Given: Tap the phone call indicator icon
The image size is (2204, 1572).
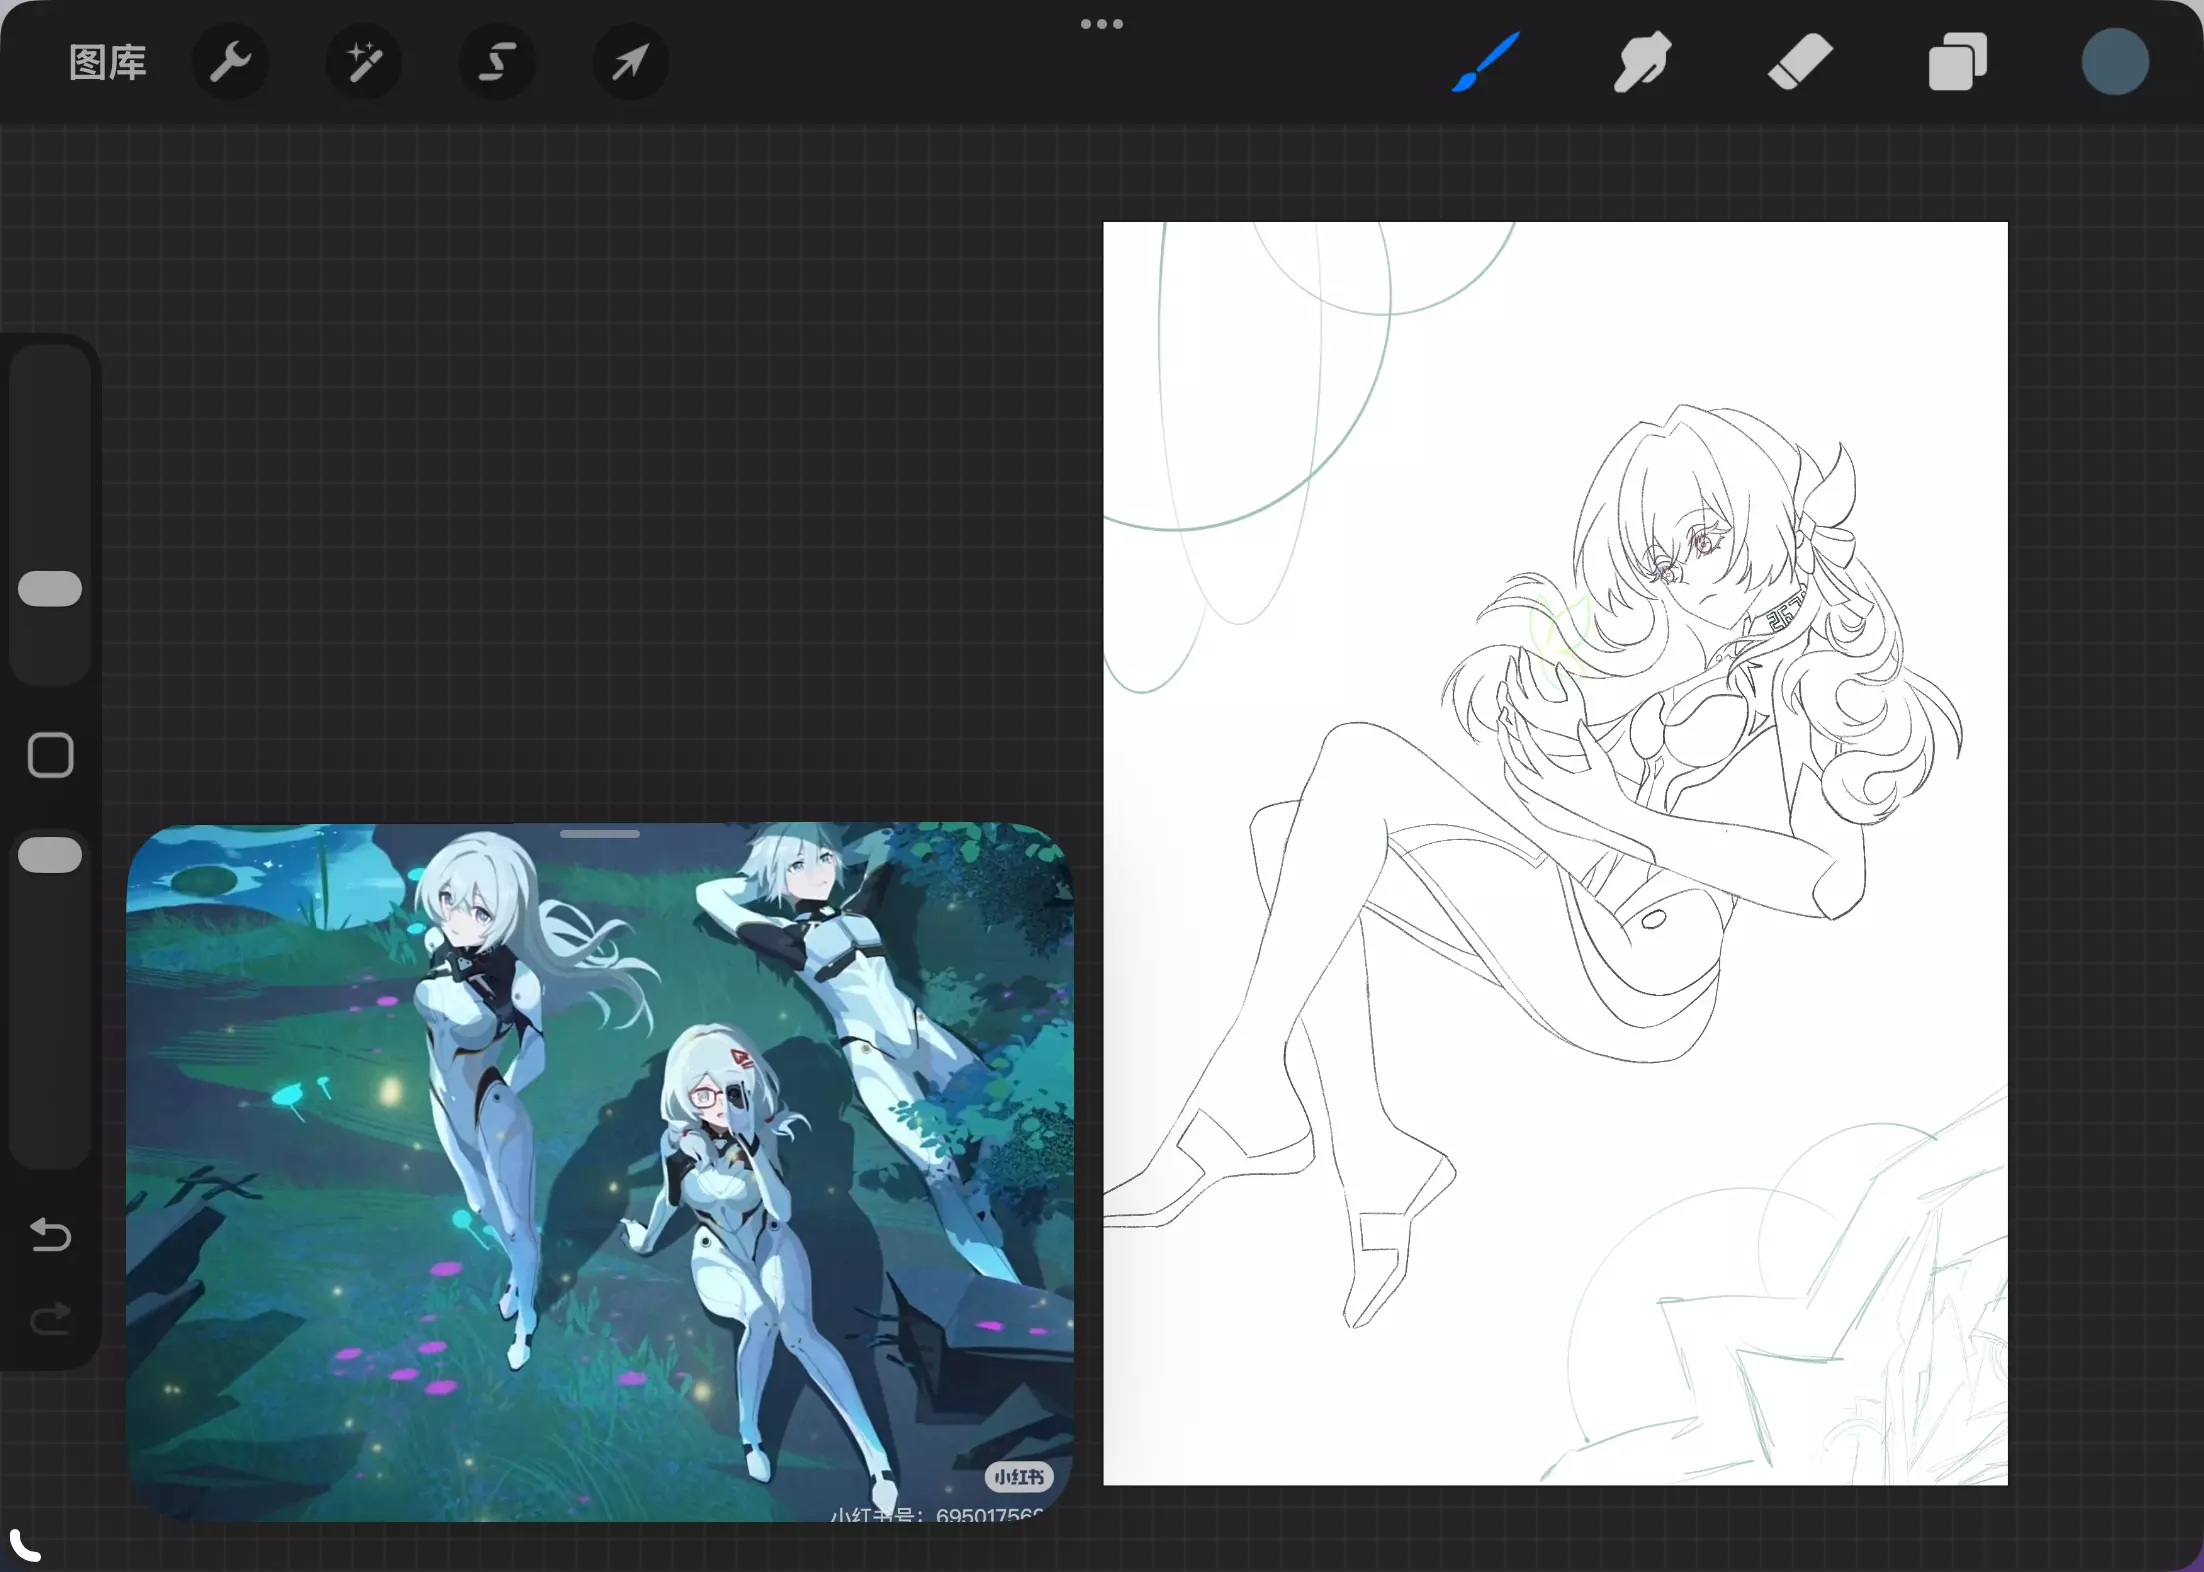Looking at the screenshot, I should [25, 1545].
